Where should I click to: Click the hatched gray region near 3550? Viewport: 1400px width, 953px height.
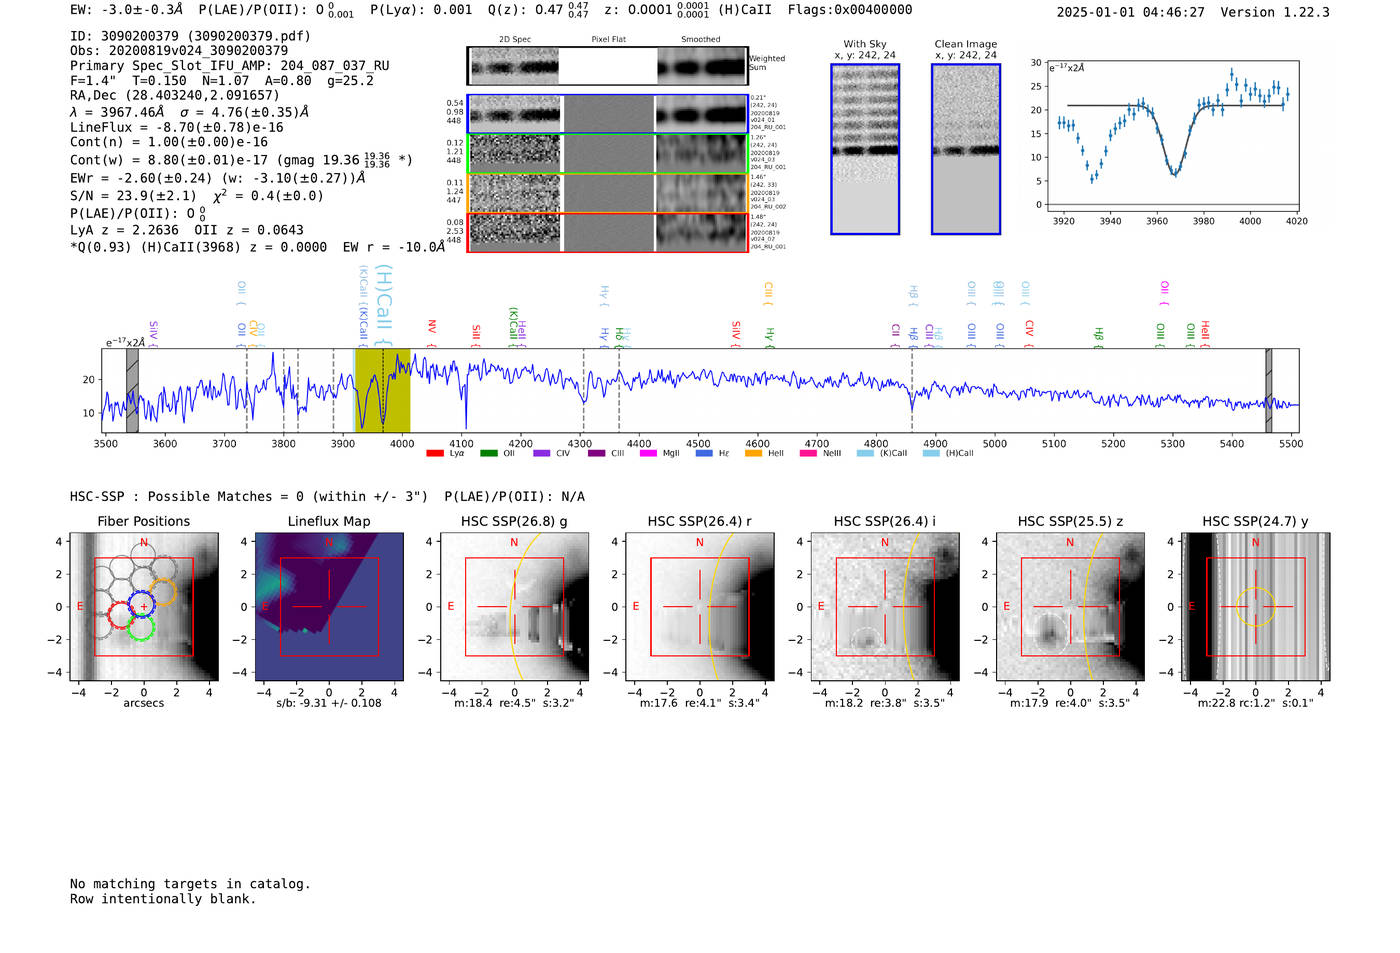(x=132, y=390)
